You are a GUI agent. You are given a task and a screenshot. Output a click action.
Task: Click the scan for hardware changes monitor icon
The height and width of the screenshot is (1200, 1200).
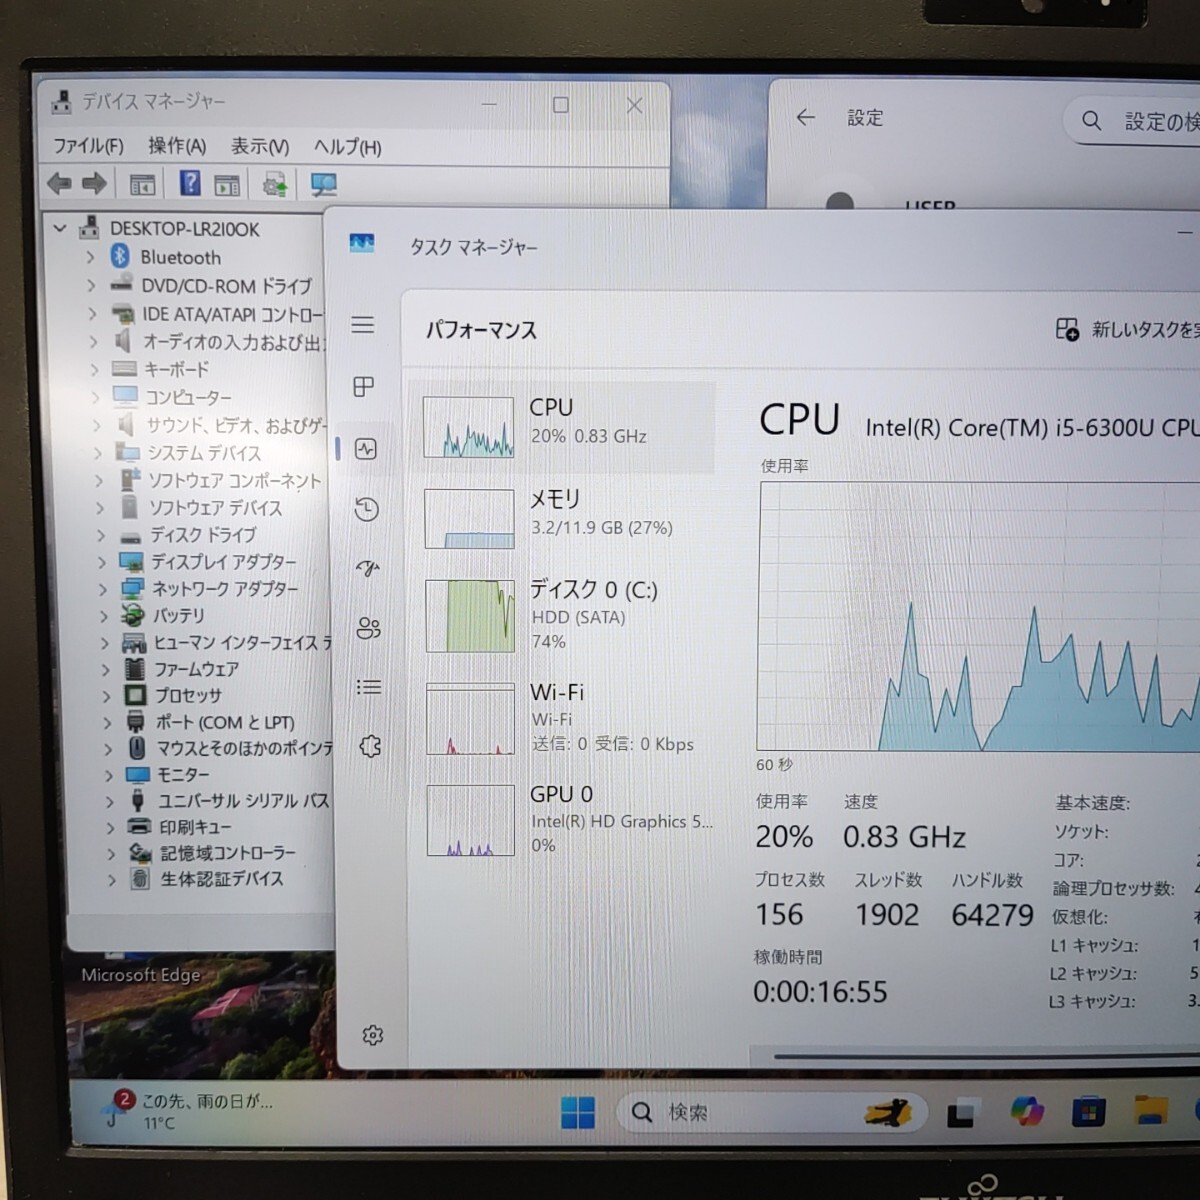tap(323, 185)
